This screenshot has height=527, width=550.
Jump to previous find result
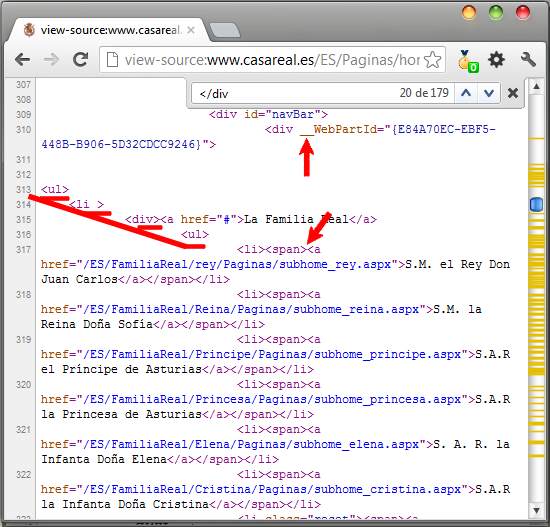pyautogui.click(x=466, y=93)
